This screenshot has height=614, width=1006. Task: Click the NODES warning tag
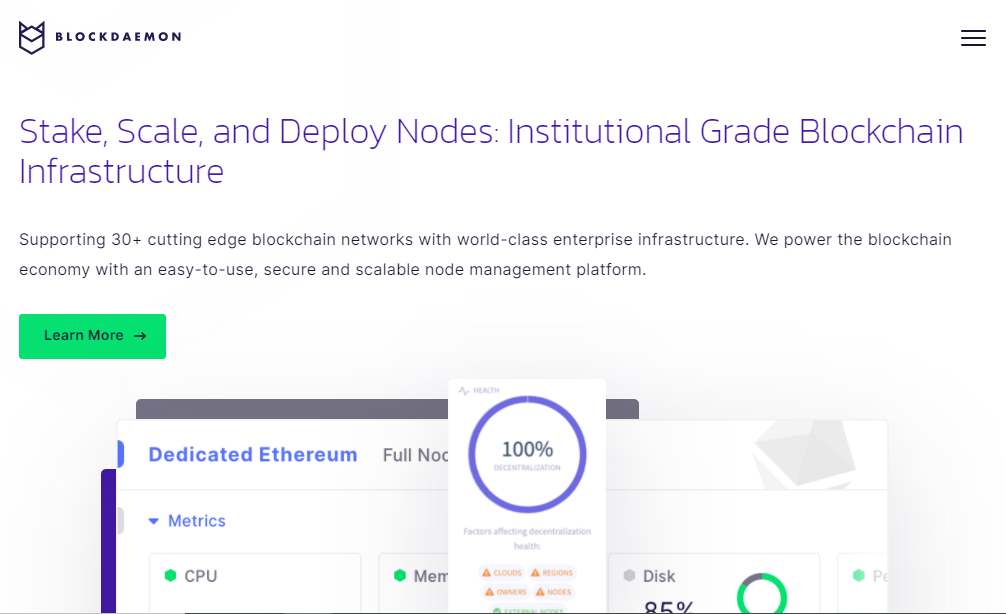coord(553,592)
